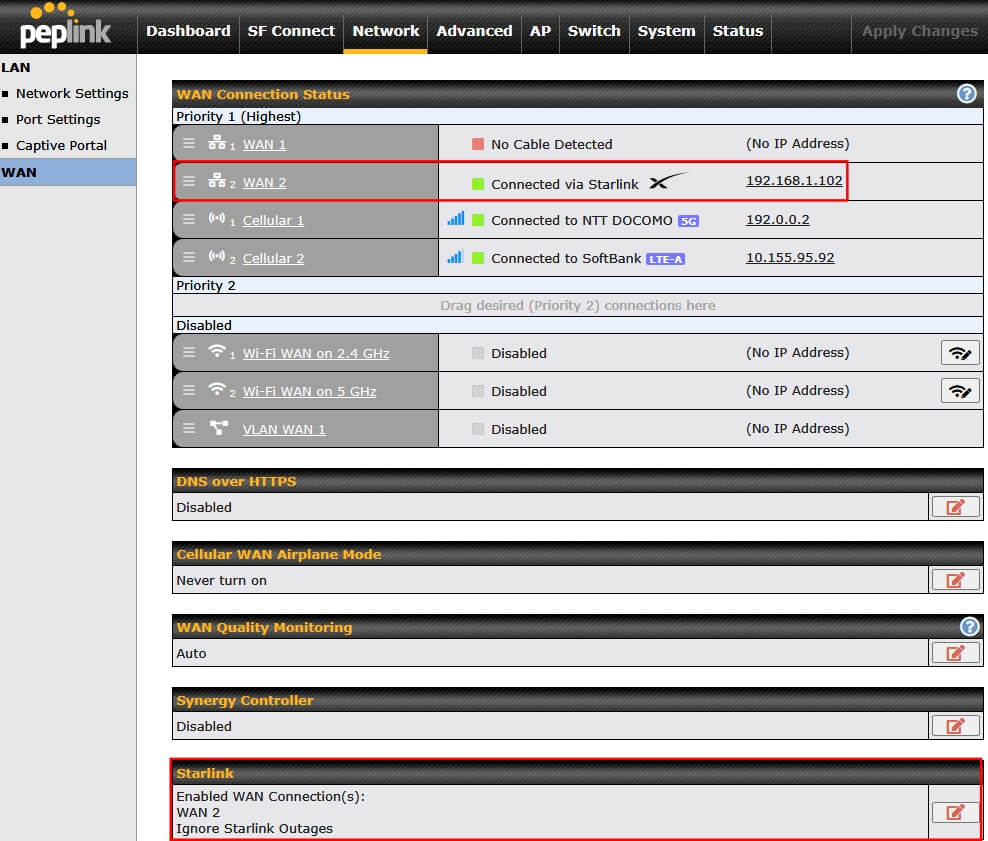The height and width of the screenshot is (841, 988).
Task: Open wireless networks for Wi-Fi WAN 2.4 GHz
Action: click(960, 353)
